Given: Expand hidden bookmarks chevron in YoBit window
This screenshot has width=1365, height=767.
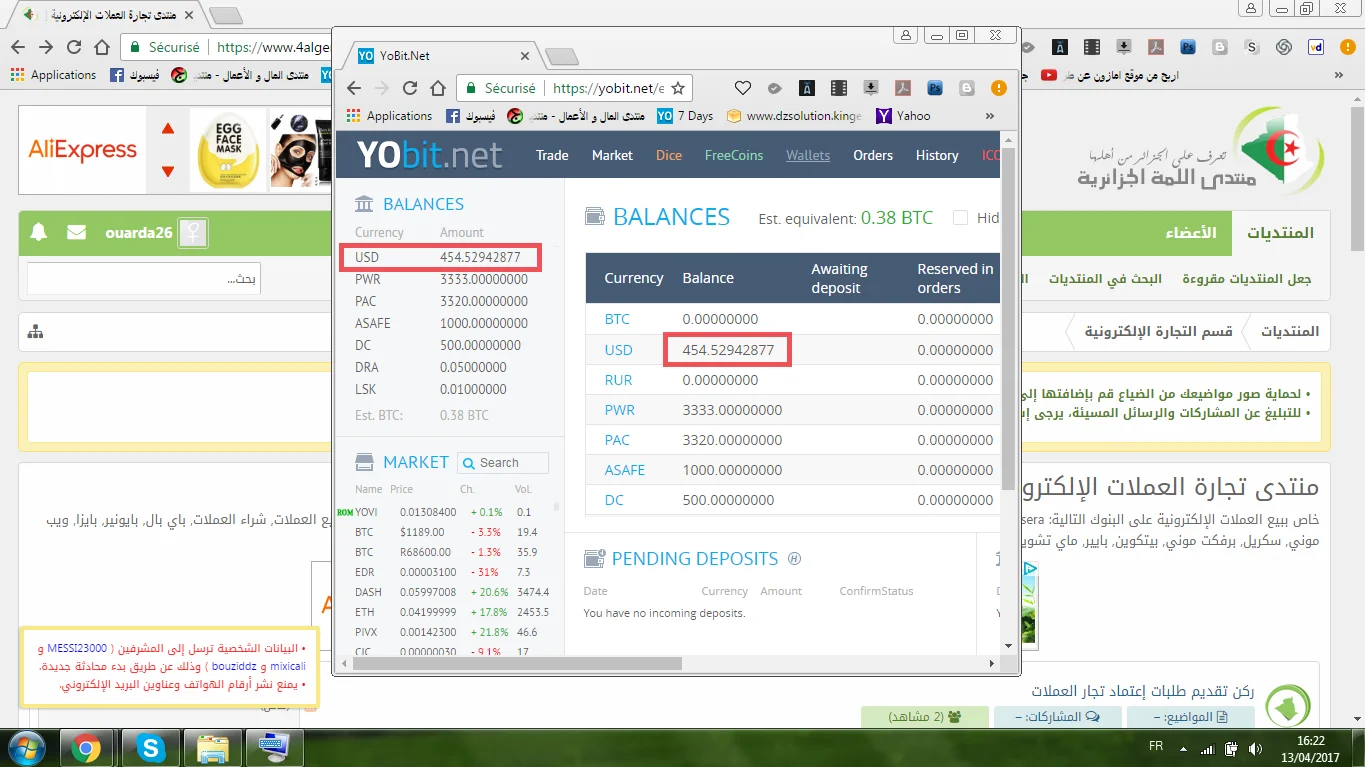Looking at the screenshot, I should point(990,116).
